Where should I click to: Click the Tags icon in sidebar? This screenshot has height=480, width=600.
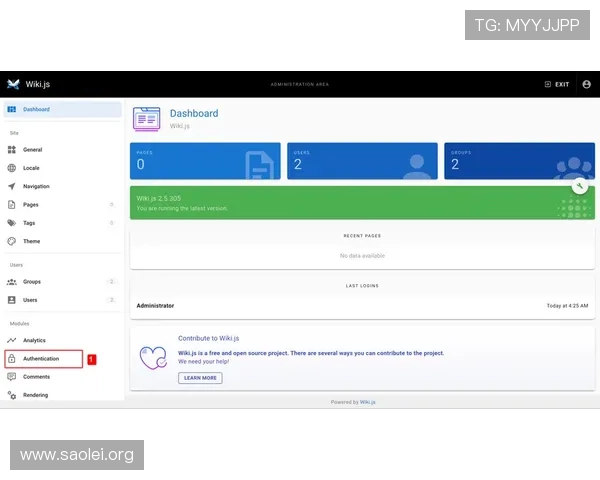point(12,223)
